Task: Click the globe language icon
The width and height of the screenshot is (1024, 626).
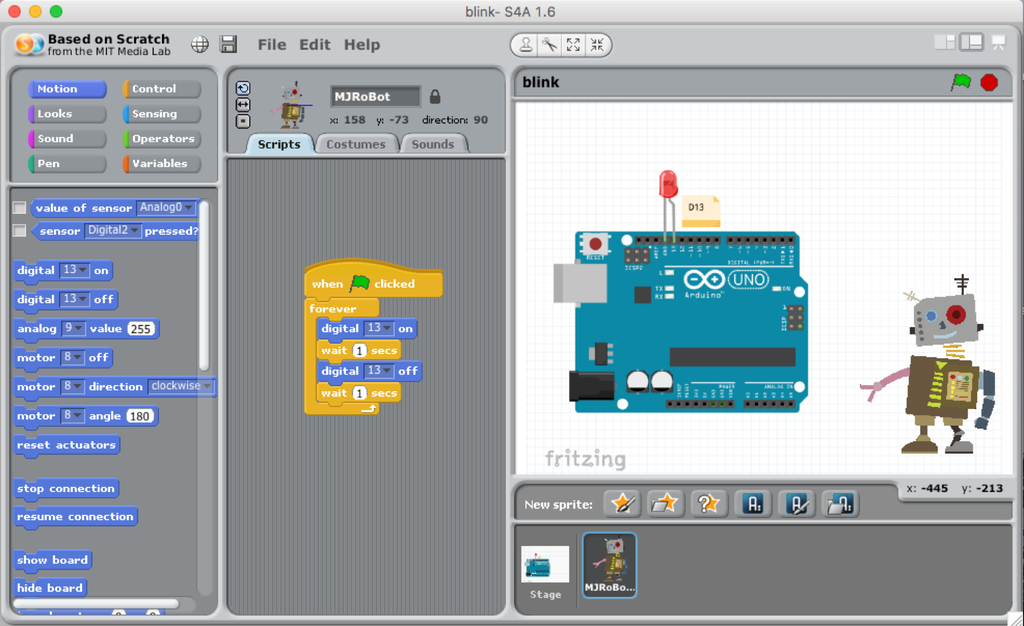Action: point(200,44)
